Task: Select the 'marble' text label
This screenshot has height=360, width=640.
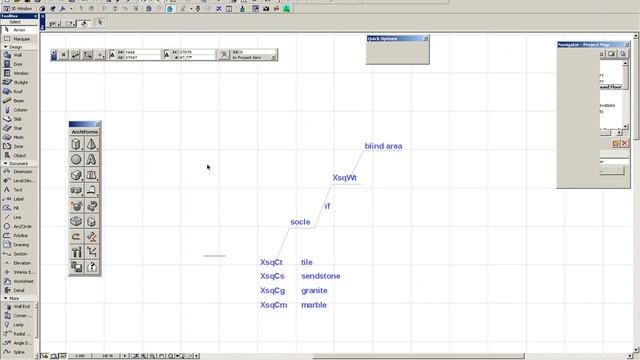Action: pos(314,305)
